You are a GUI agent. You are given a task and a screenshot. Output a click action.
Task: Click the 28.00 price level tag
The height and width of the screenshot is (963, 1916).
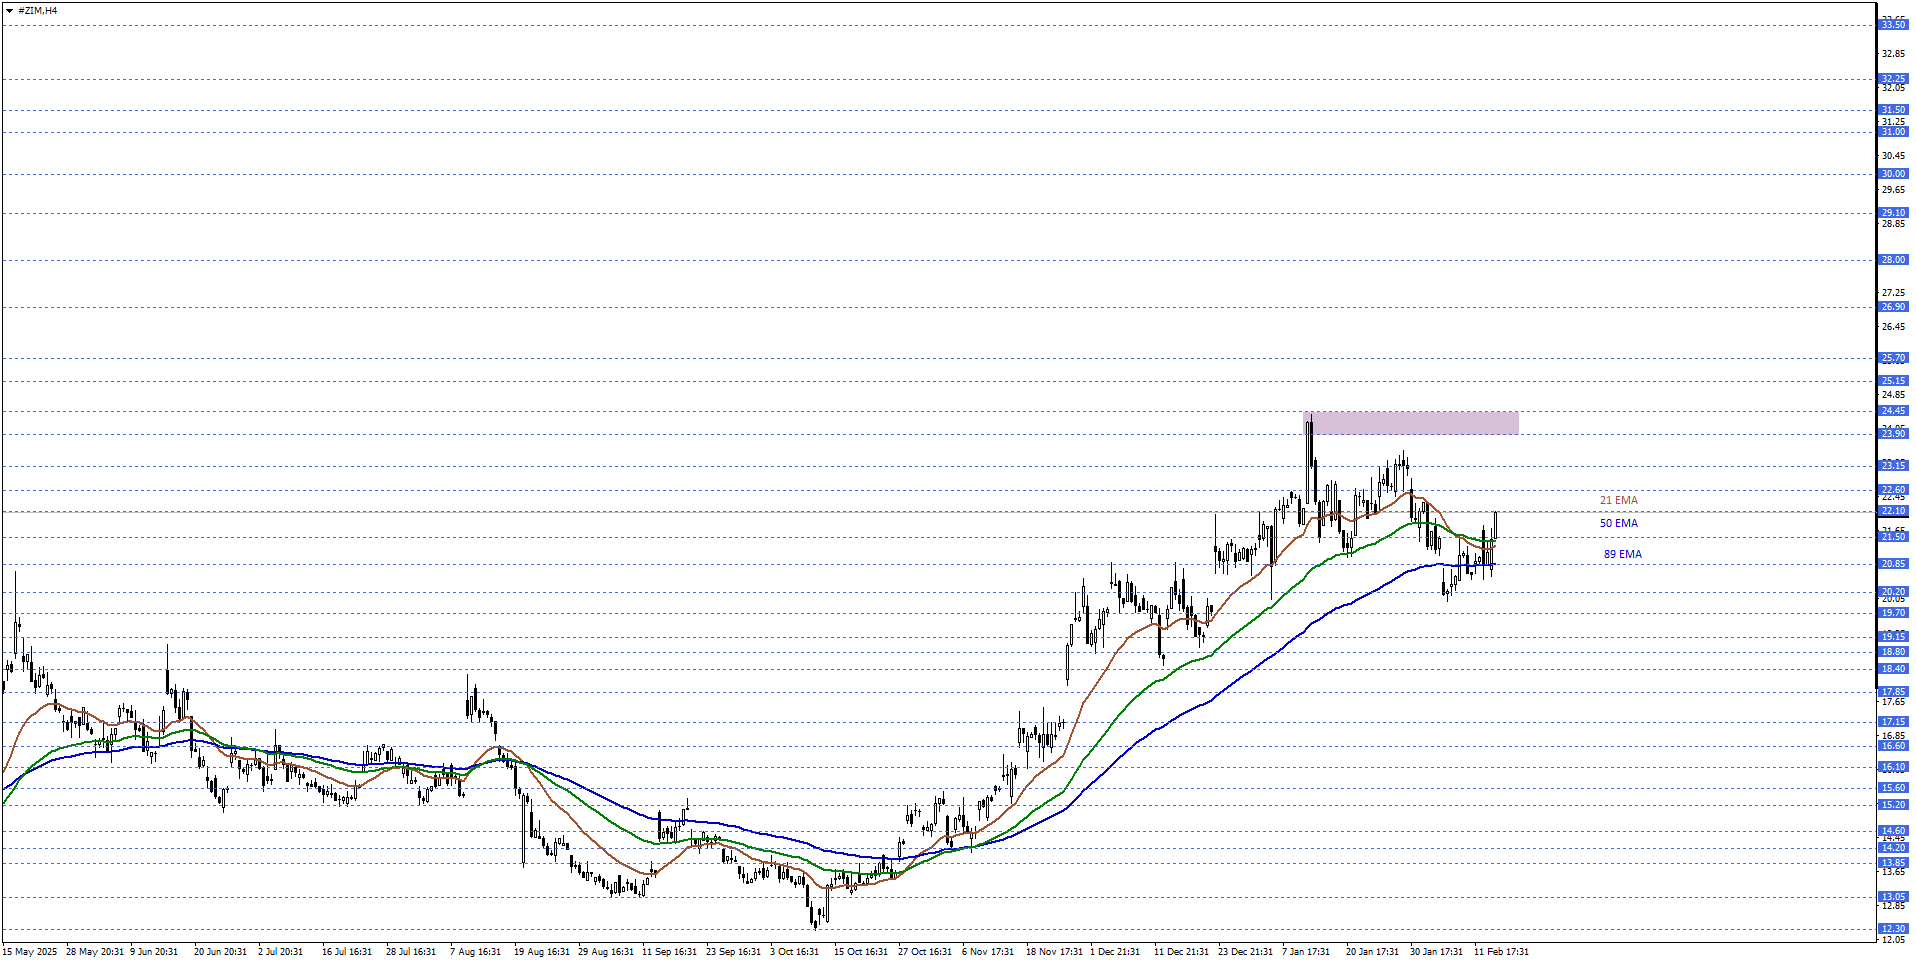pos(1893,260)
